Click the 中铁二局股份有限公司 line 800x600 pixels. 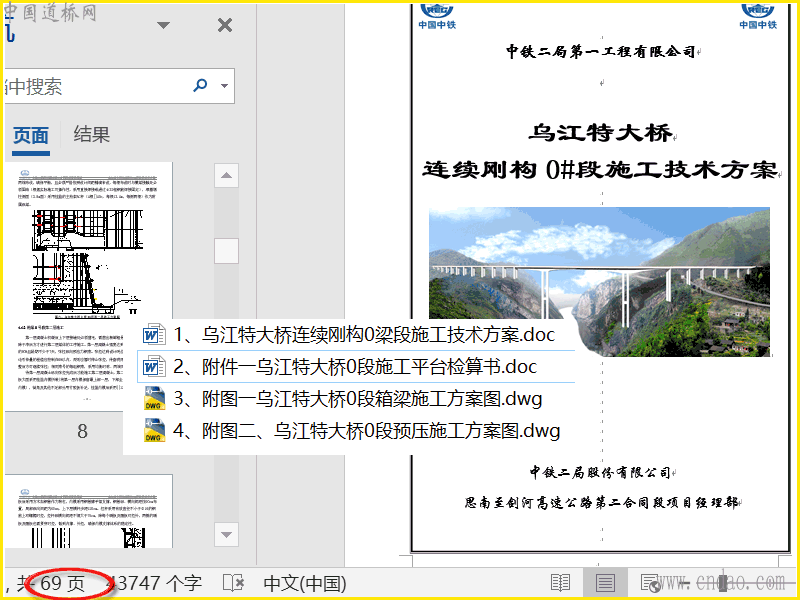599,472
